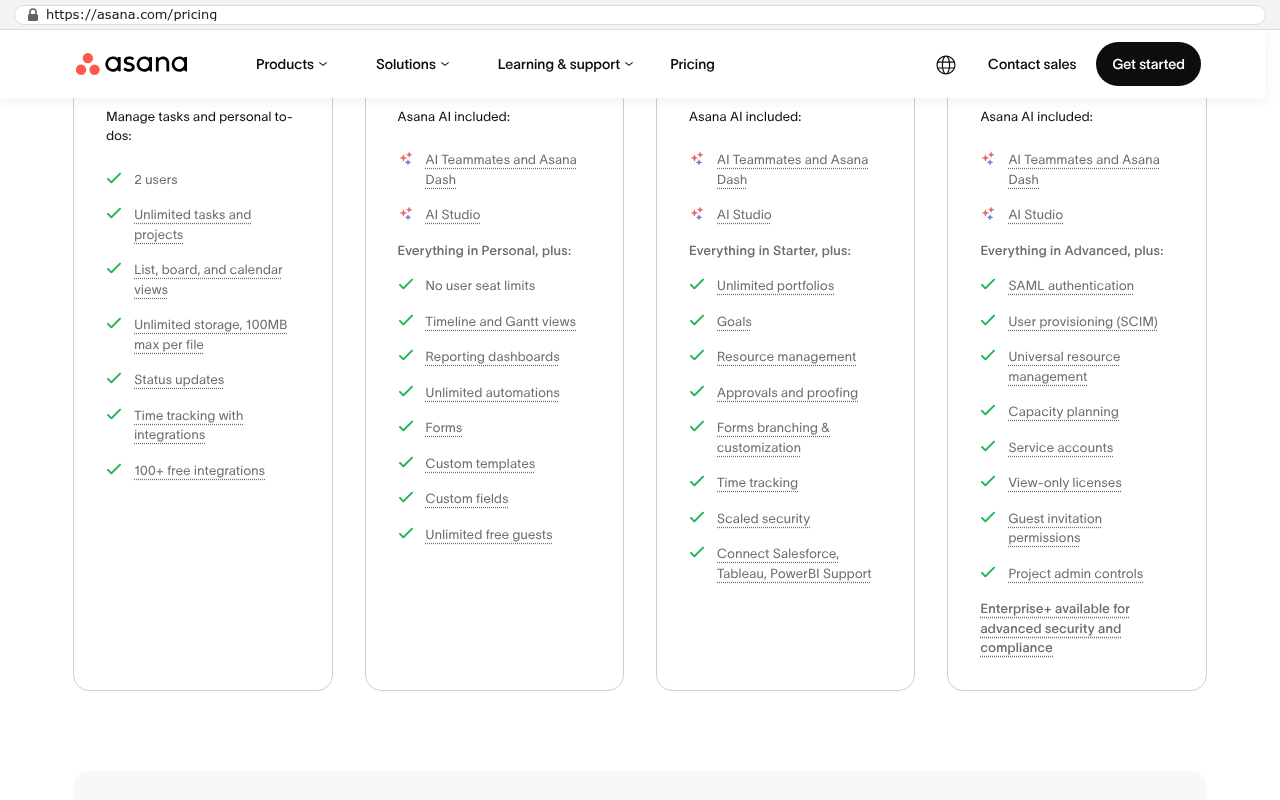This screenshot has height=800, width=1280.
Task: Click the Get started button
Action: point(1148,64)
